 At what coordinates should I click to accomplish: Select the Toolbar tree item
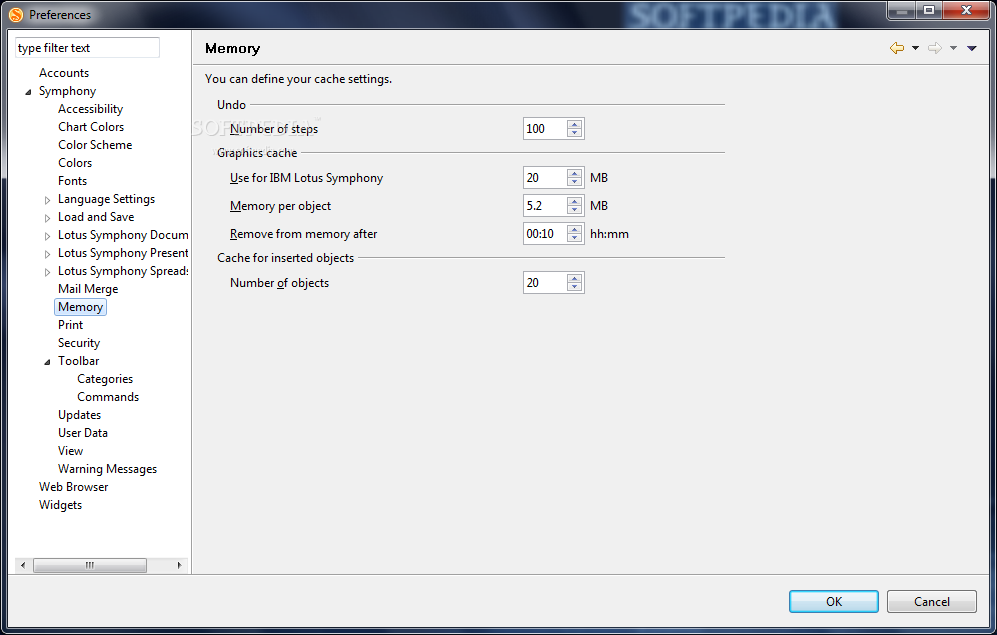pyautogui.click(x=78, y=360)
